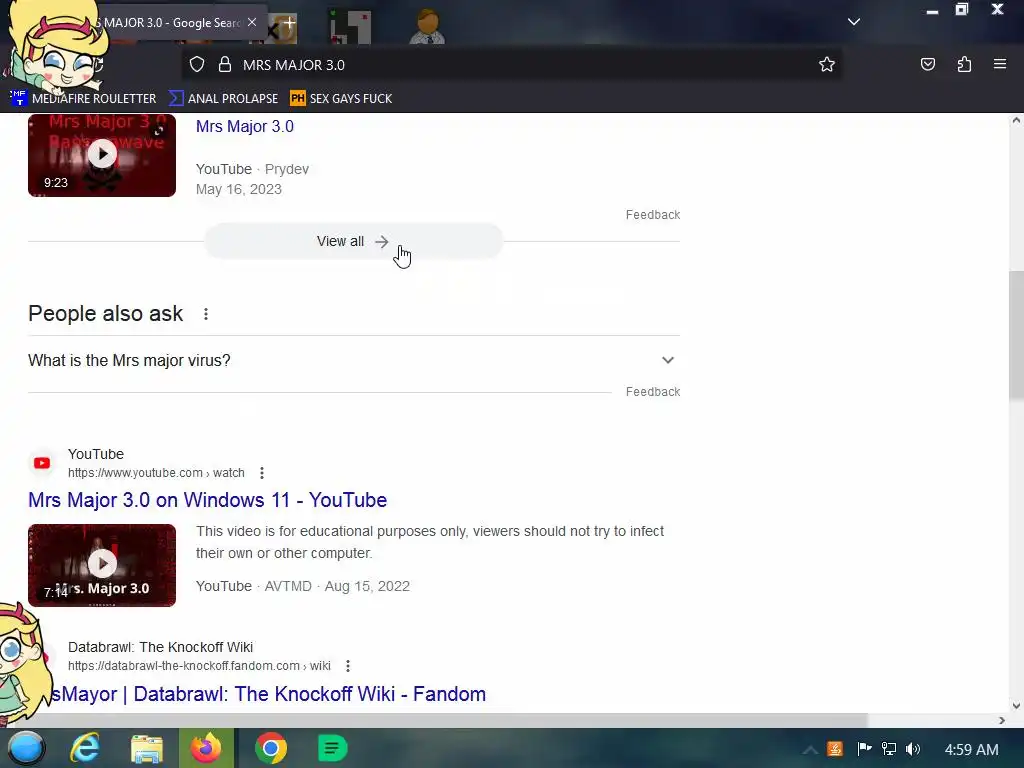Screen dimensions: 1024x768
Task: Click the vertical scrollbar thumb of the page
Action: pyautogui.click(x=1016, y=335)
